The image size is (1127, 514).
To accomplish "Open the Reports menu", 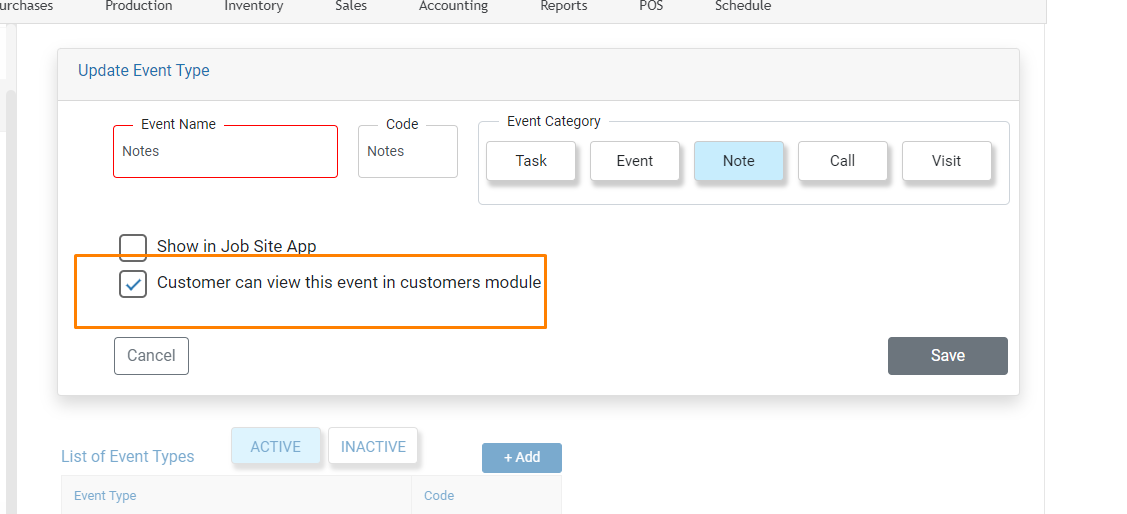I will (564, 6).
